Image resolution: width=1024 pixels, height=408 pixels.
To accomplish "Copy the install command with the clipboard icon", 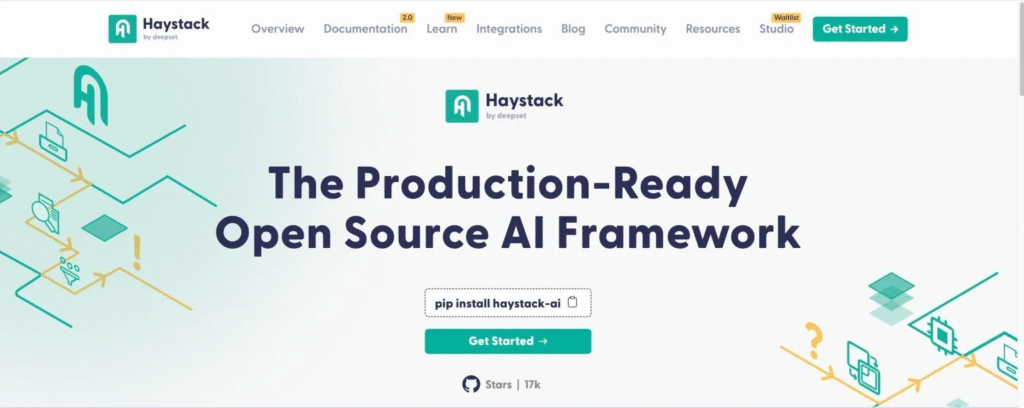I will [x=573, y=302].
